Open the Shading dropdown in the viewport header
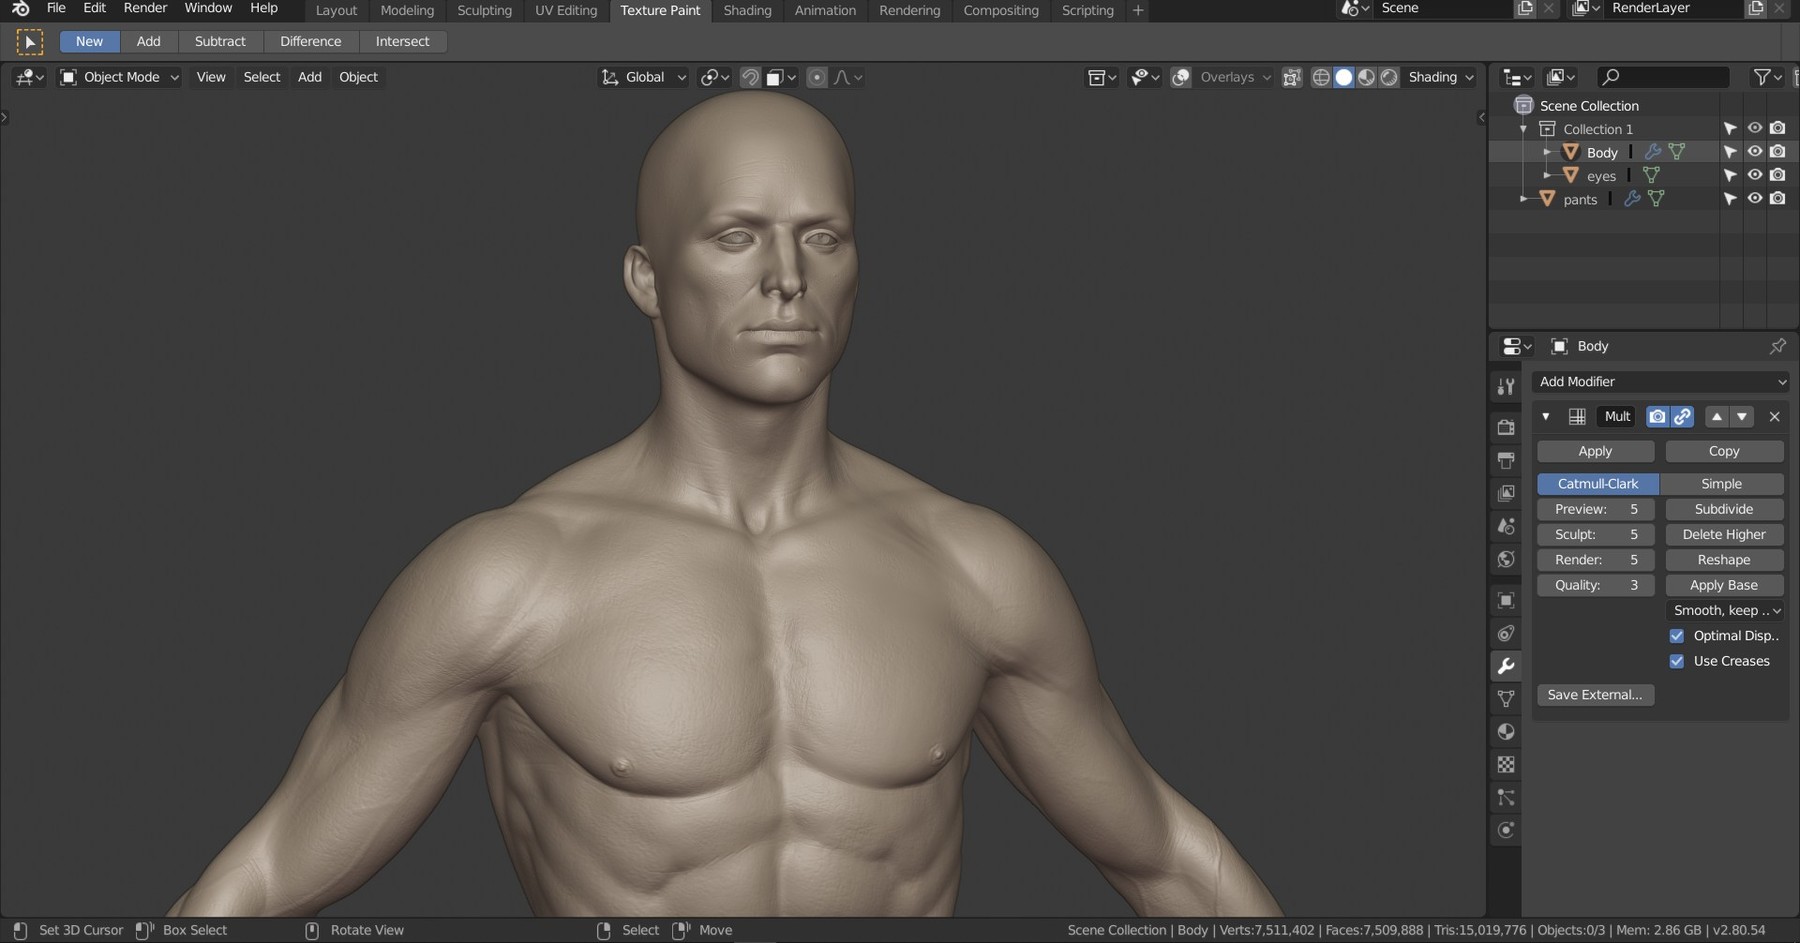The image size is (1800, 943). [x=1440, y=77]
